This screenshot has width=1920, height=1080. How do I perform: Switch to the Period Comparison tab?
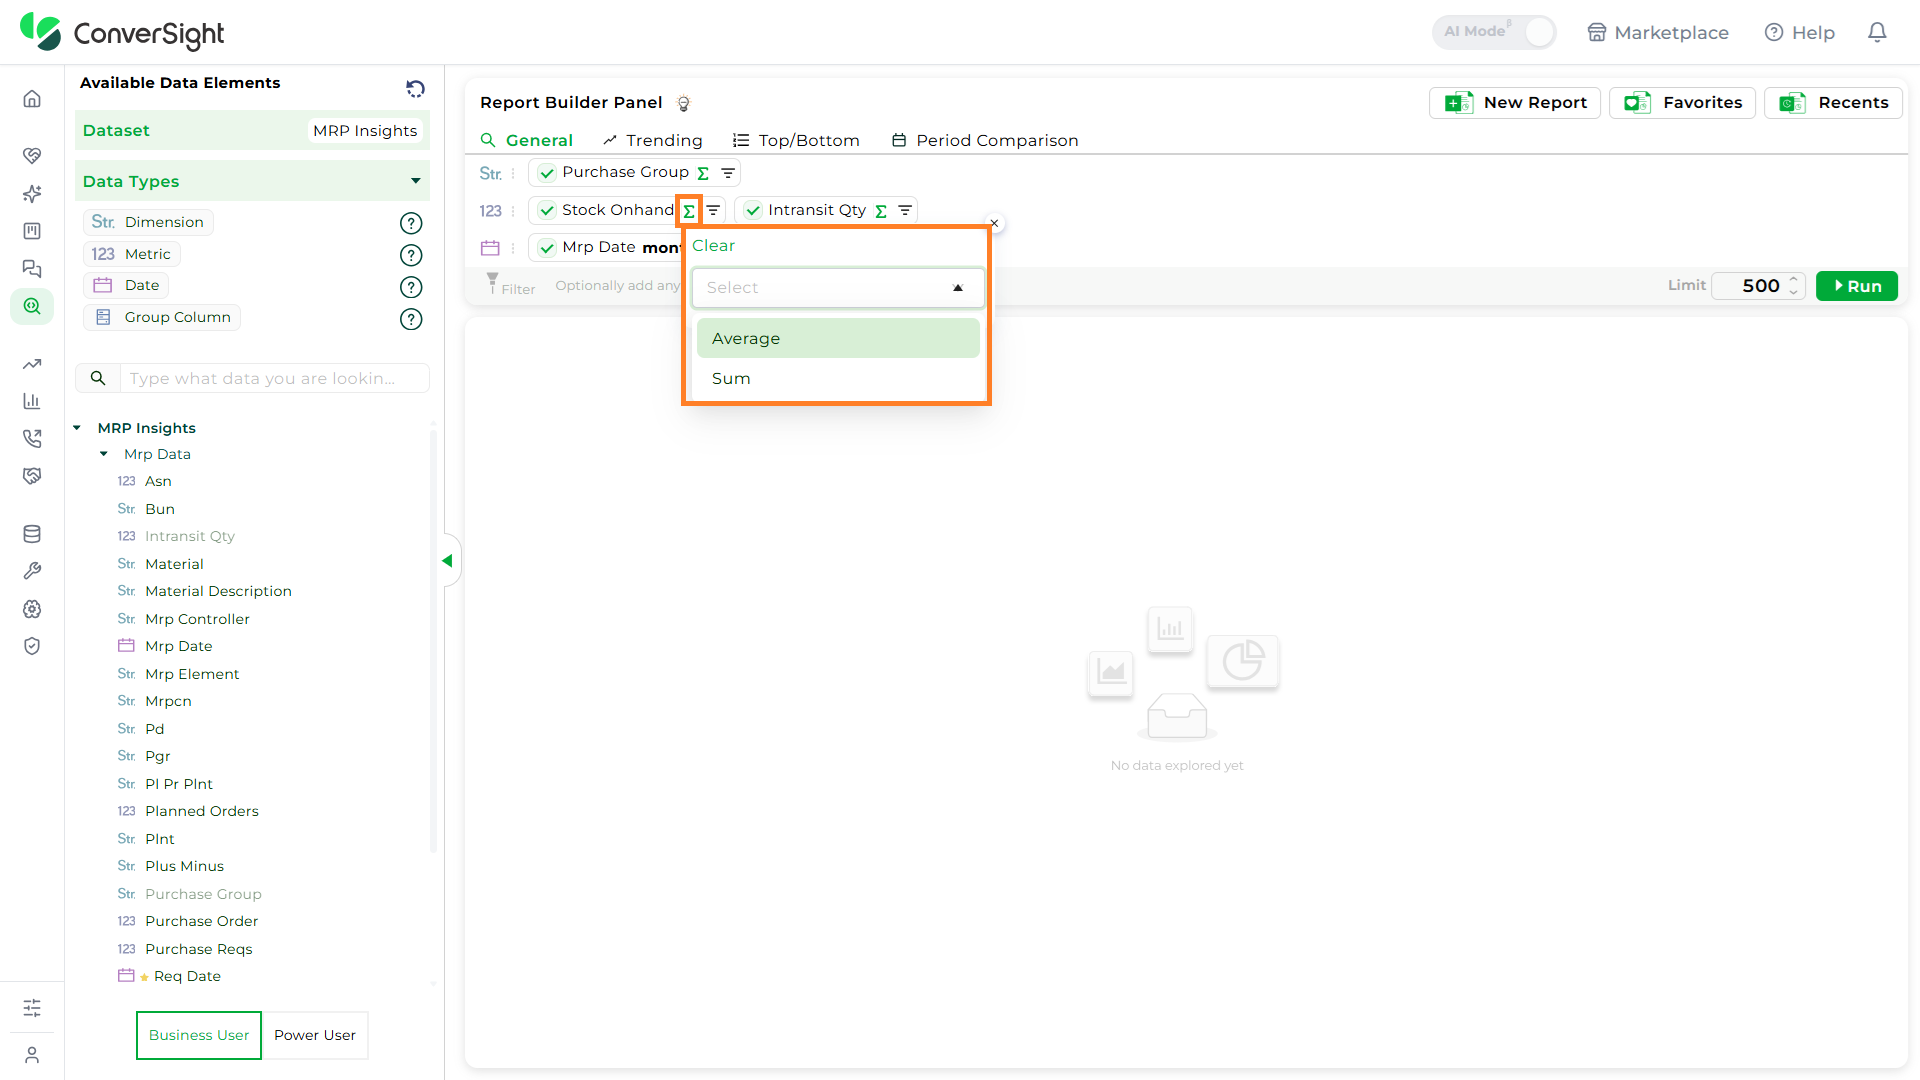[985, 140]
